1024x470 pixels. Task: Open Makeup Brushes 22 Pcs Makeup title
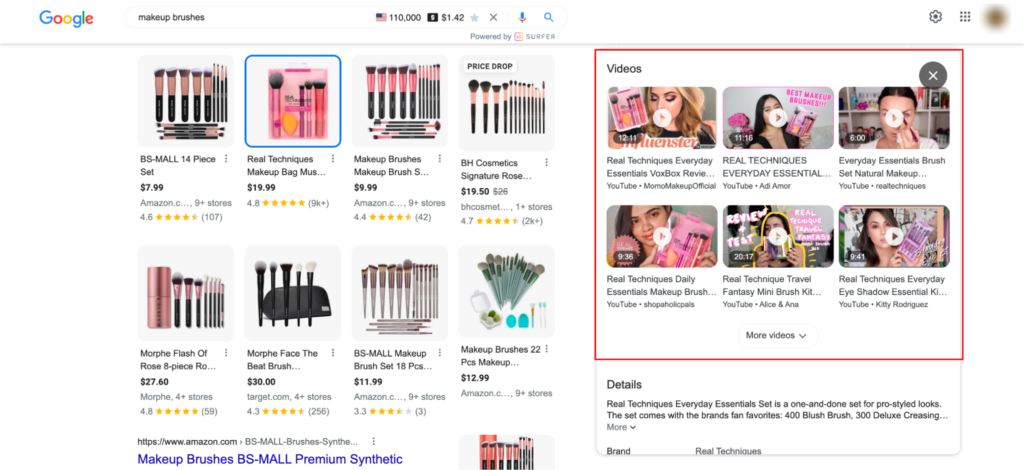coord(501,356)
